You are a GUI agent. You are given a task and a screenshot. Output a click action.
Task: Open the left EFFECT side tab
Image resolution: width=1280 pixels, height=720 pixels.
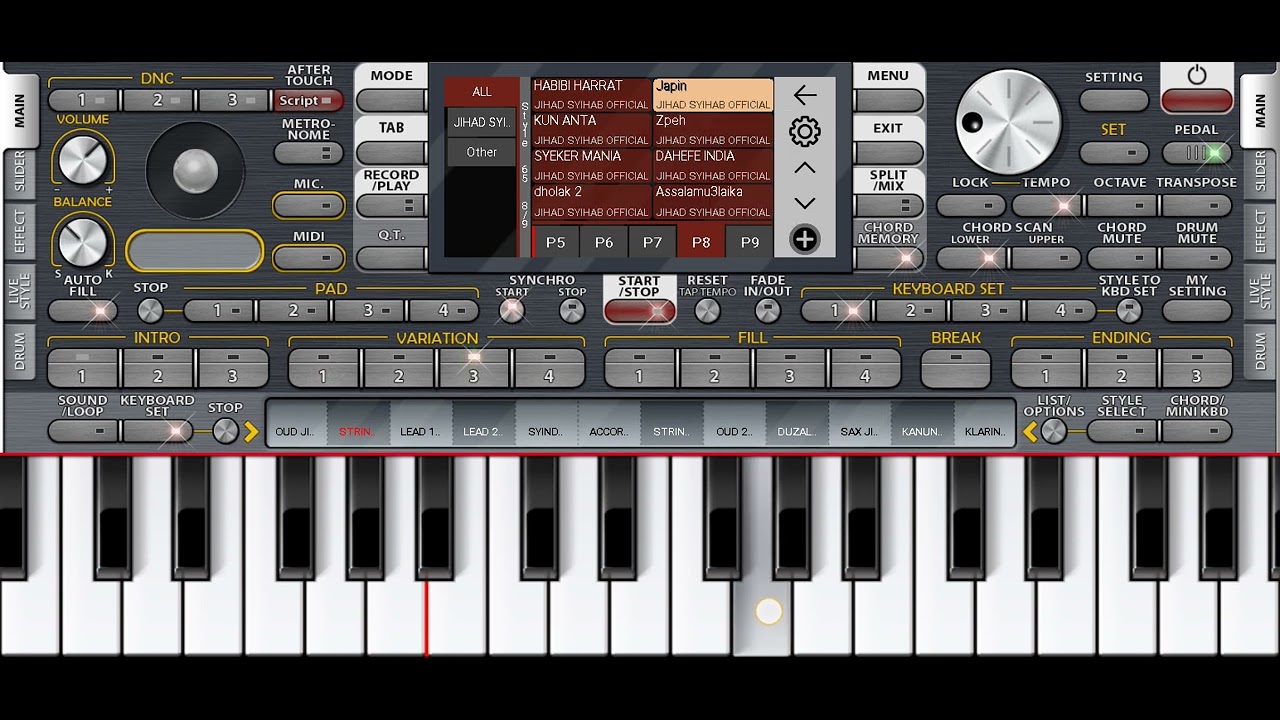pyautogui.click(x=19, y=233)
